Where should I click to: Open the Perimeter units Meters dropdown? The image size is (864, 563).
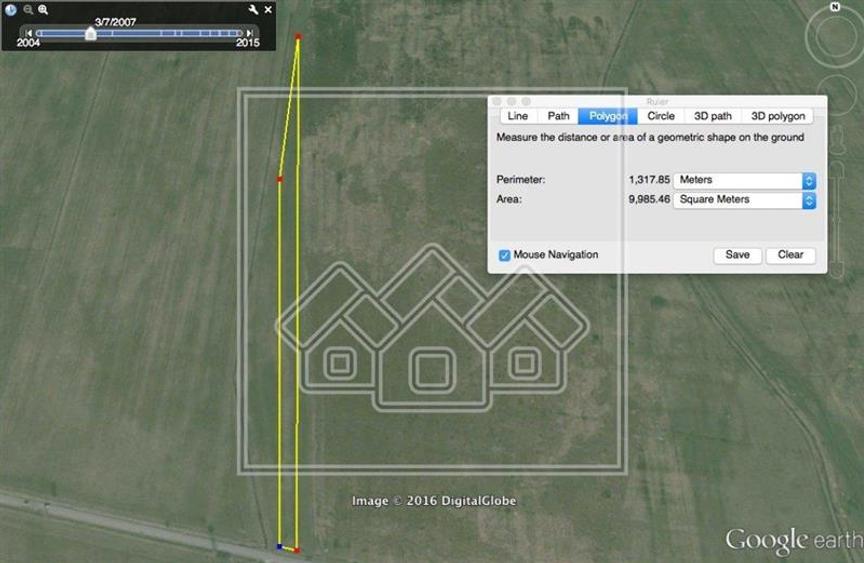pos(744,180)
